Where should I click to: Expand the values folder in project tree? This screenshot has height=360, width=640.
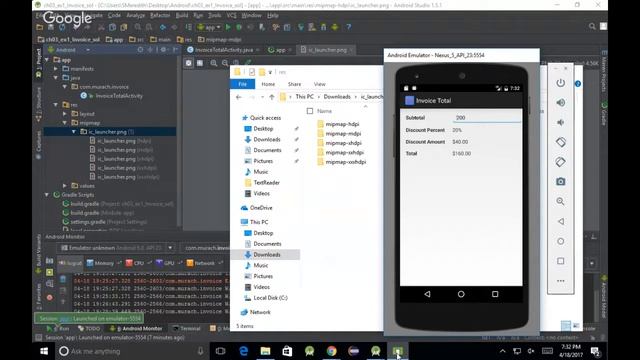pyautogui.click(x=65, y=186)
